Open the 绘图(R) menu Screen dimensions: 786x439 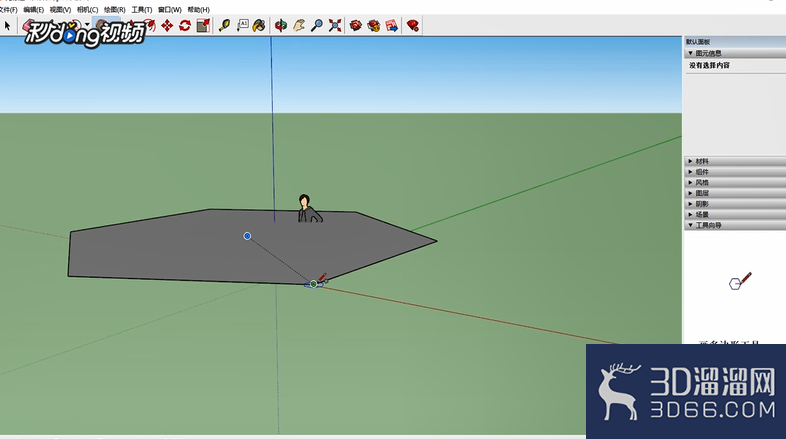pos(114,10)
